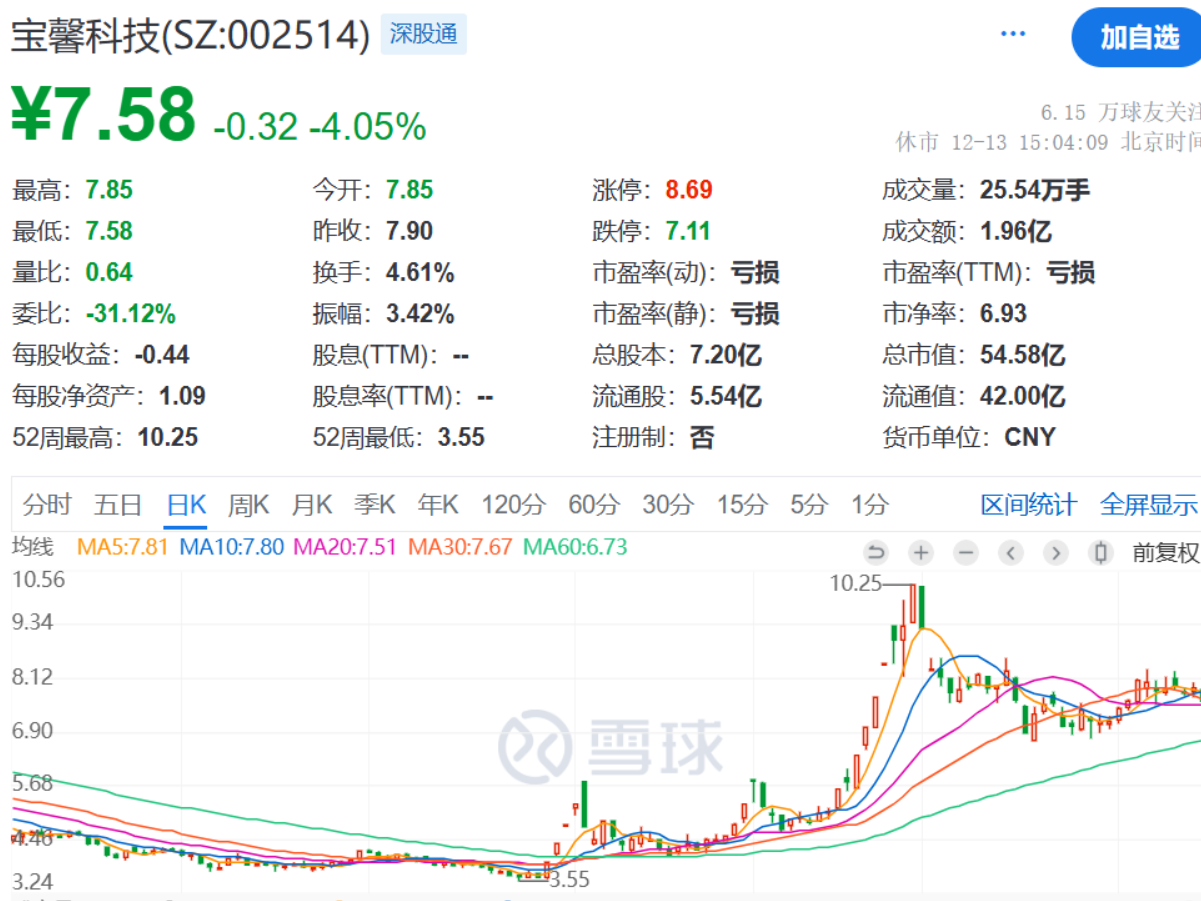Click the change value -0.32 -4.05%

click(x=320, y=127)
